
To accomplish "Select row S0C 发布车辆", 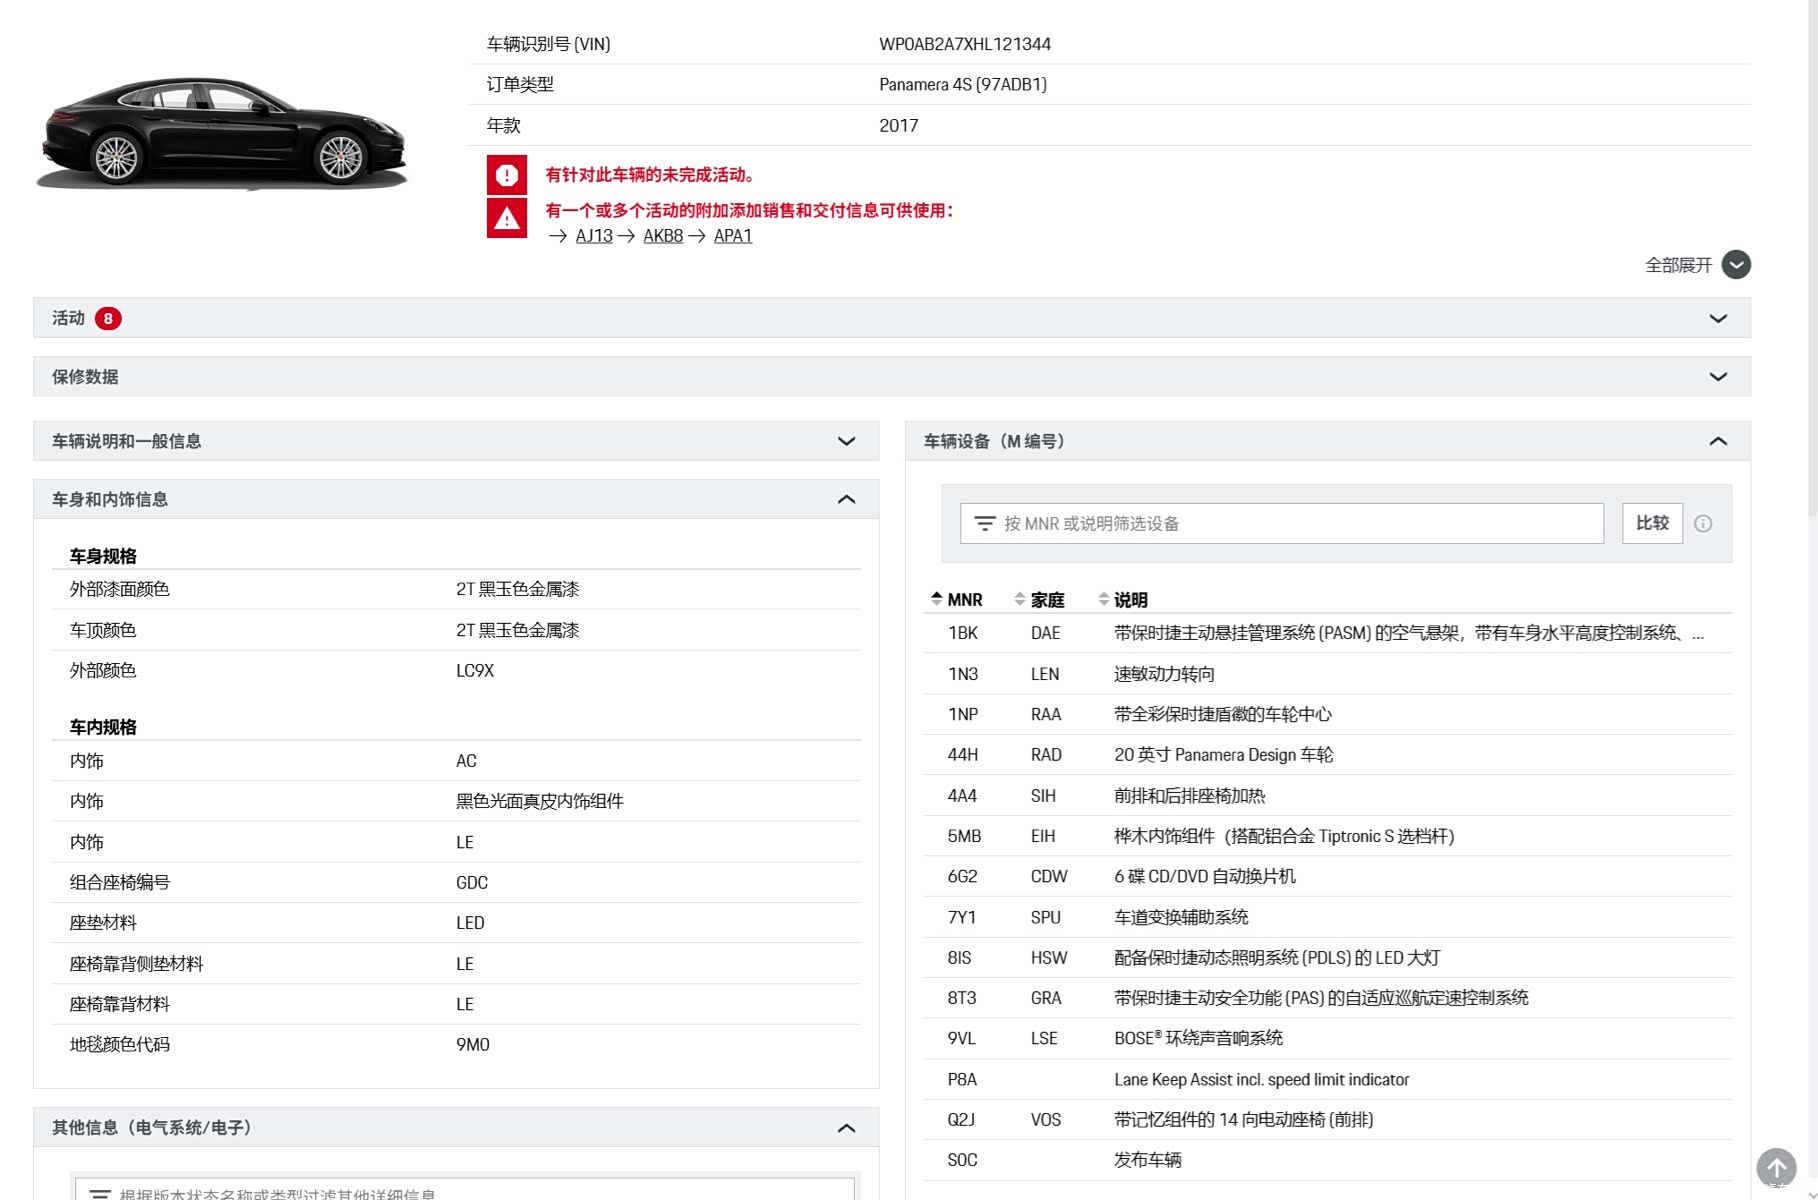I will point(1328,1160).
